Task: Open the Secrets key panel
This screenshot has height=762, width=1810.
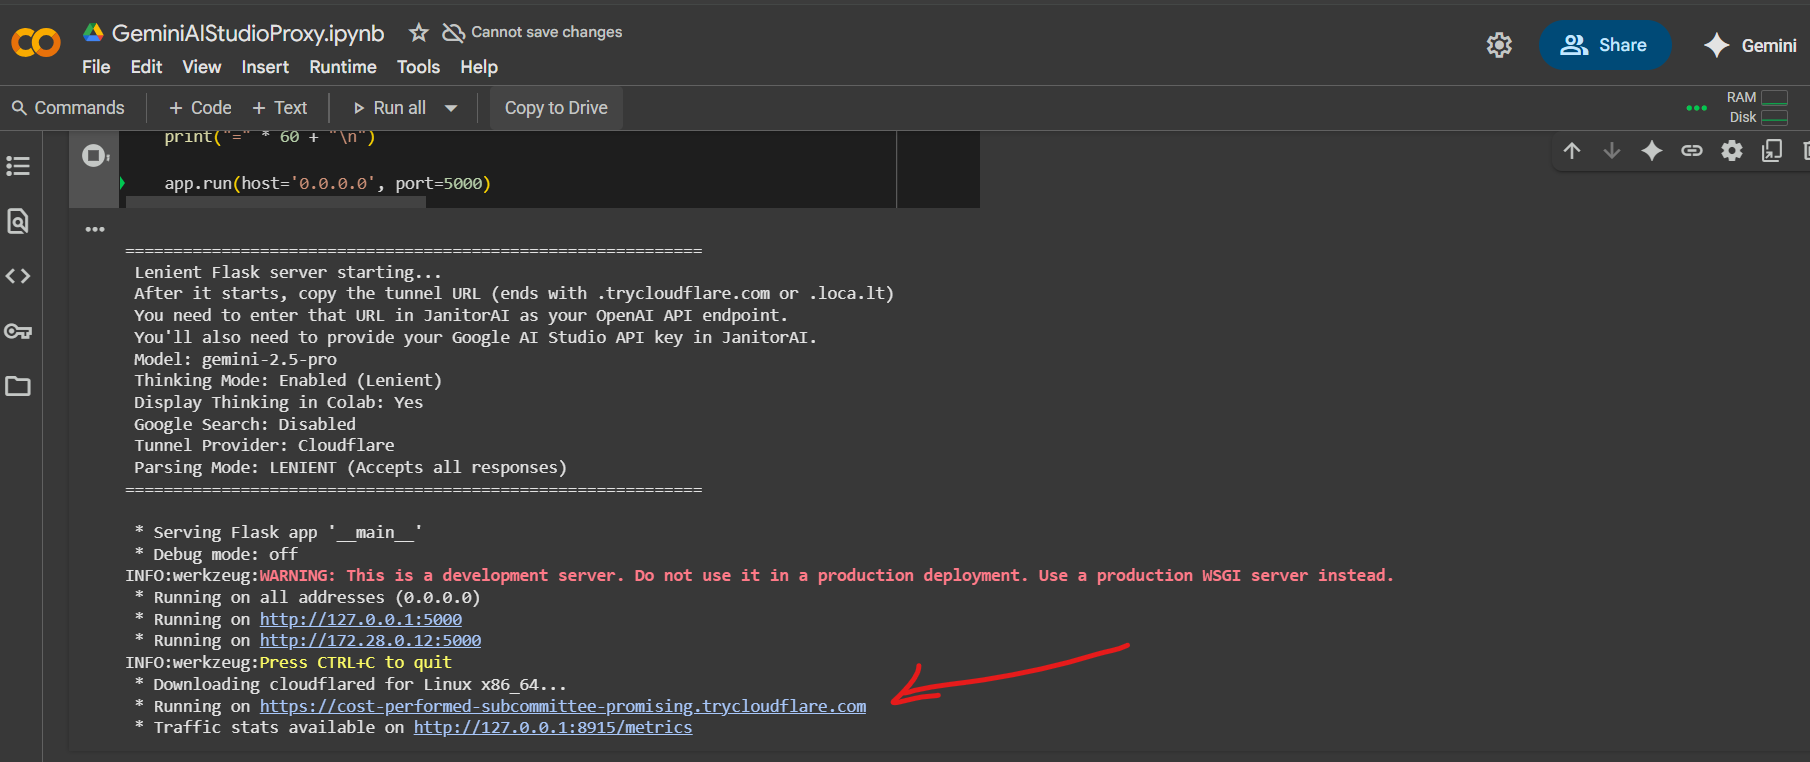Action: (18, 331)
